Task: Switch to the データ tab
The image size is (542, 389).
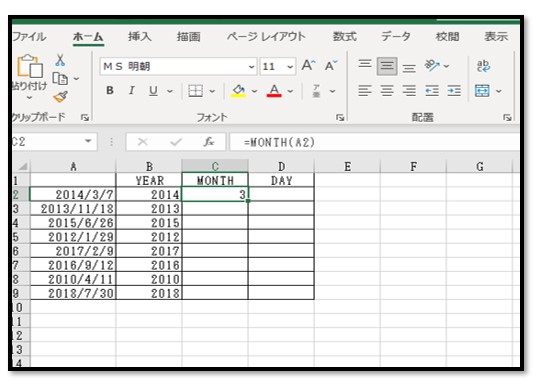Action: [x=396, y=36]
